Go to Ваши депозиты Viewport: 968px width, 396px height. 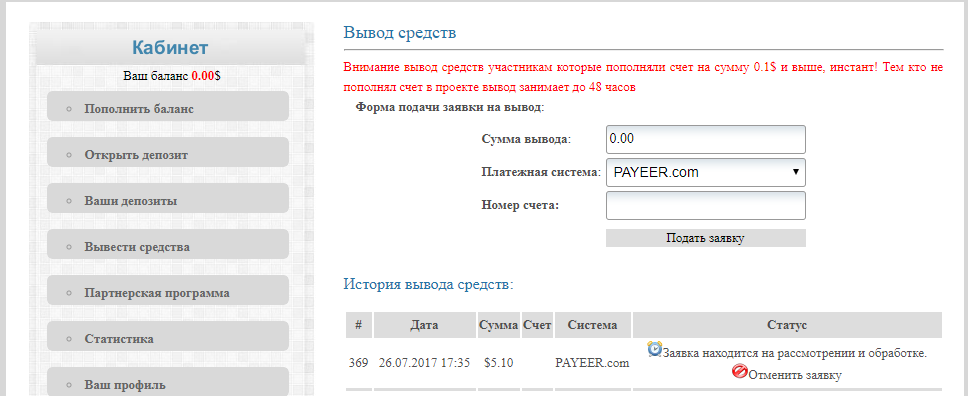[x=168, y=198]
